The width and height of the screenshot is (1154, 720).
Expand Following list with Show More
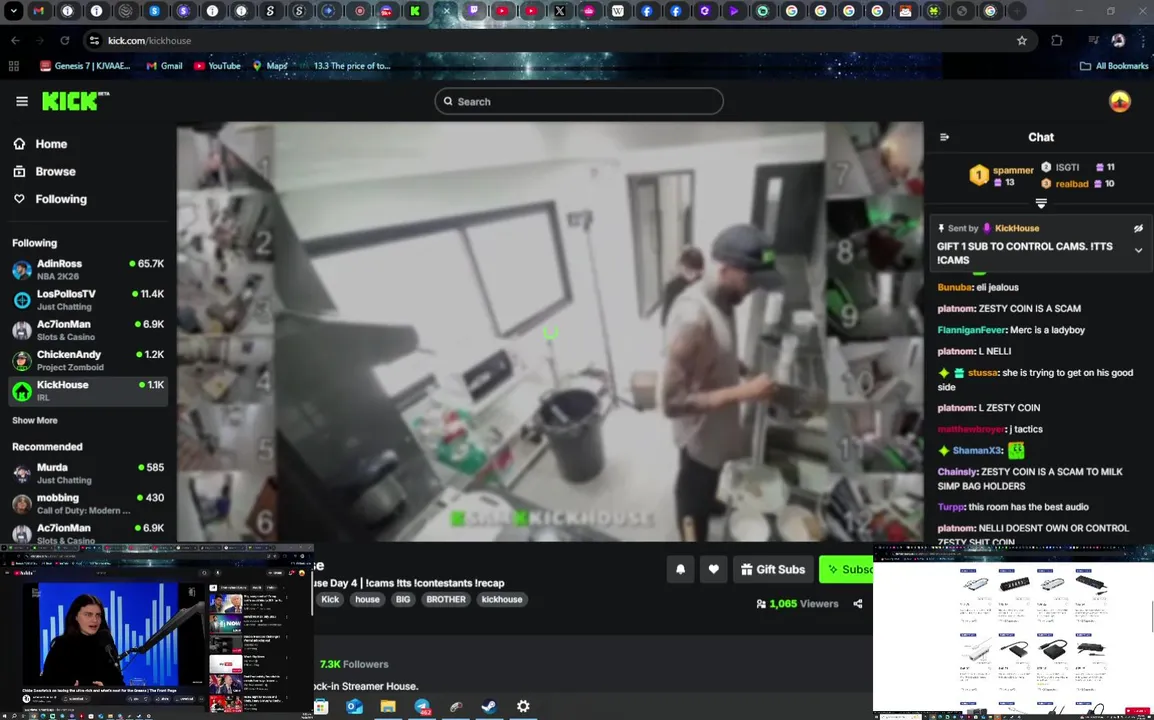coord(35,420)
